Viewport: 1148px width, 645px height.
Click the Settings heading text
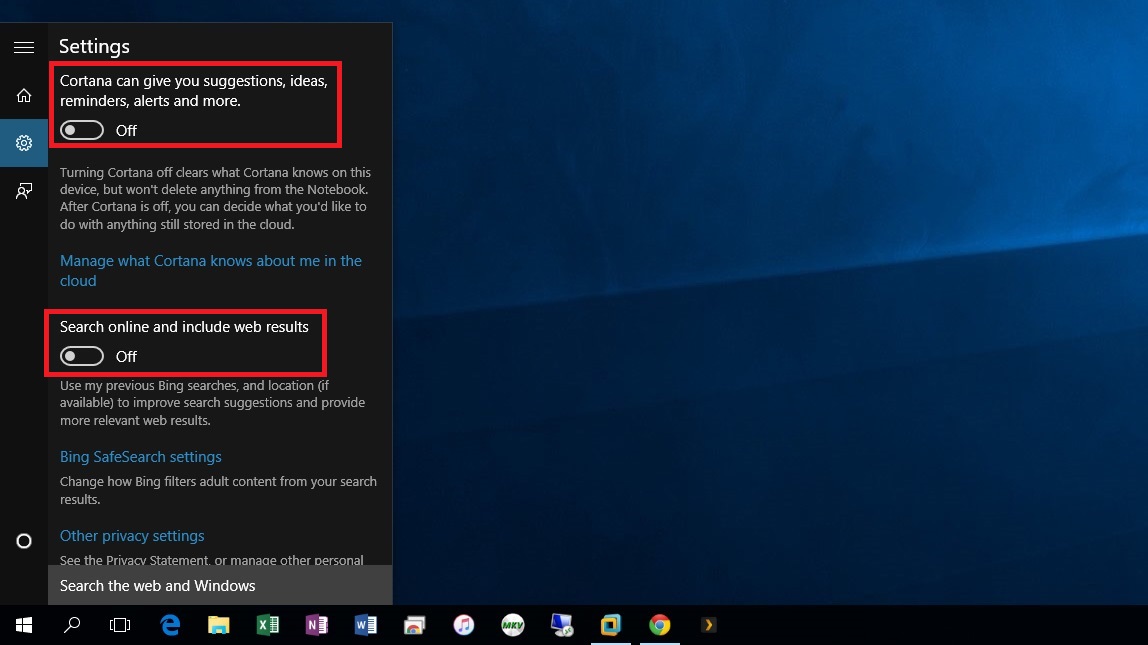click(94, 46)
